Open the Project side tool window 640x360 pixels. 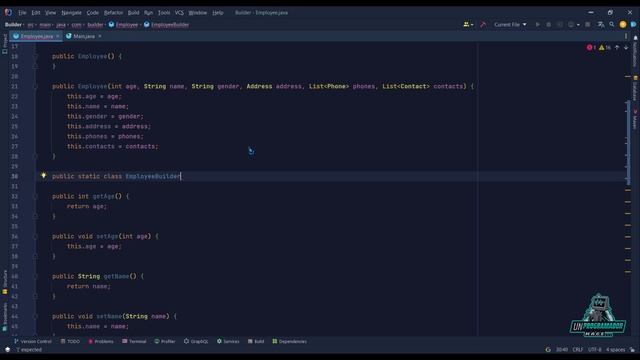coord(4,44)
